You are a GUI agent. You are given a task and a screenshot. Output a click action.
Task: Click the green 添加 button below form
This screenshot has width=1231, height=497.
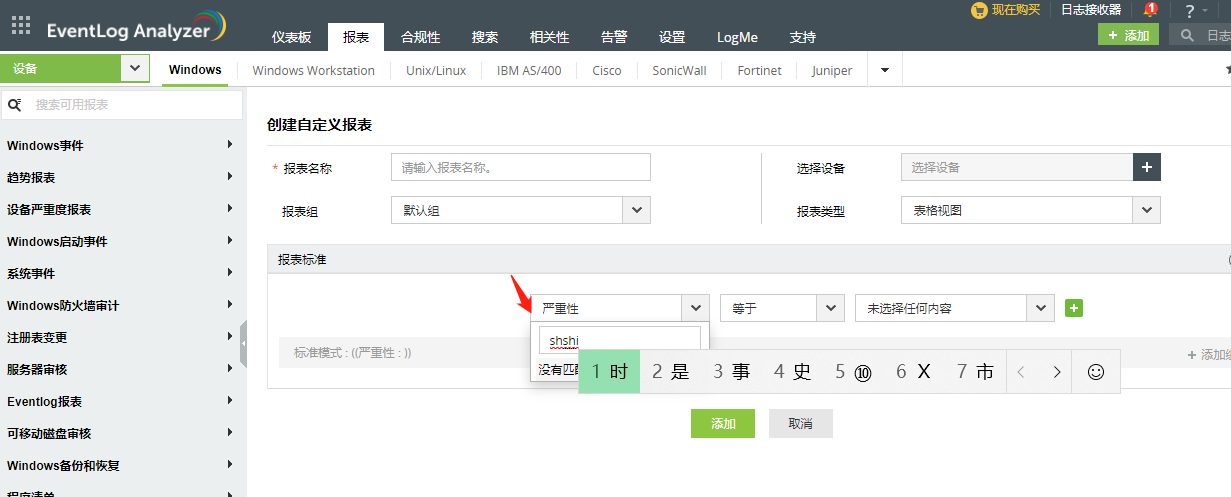point(722,423)
